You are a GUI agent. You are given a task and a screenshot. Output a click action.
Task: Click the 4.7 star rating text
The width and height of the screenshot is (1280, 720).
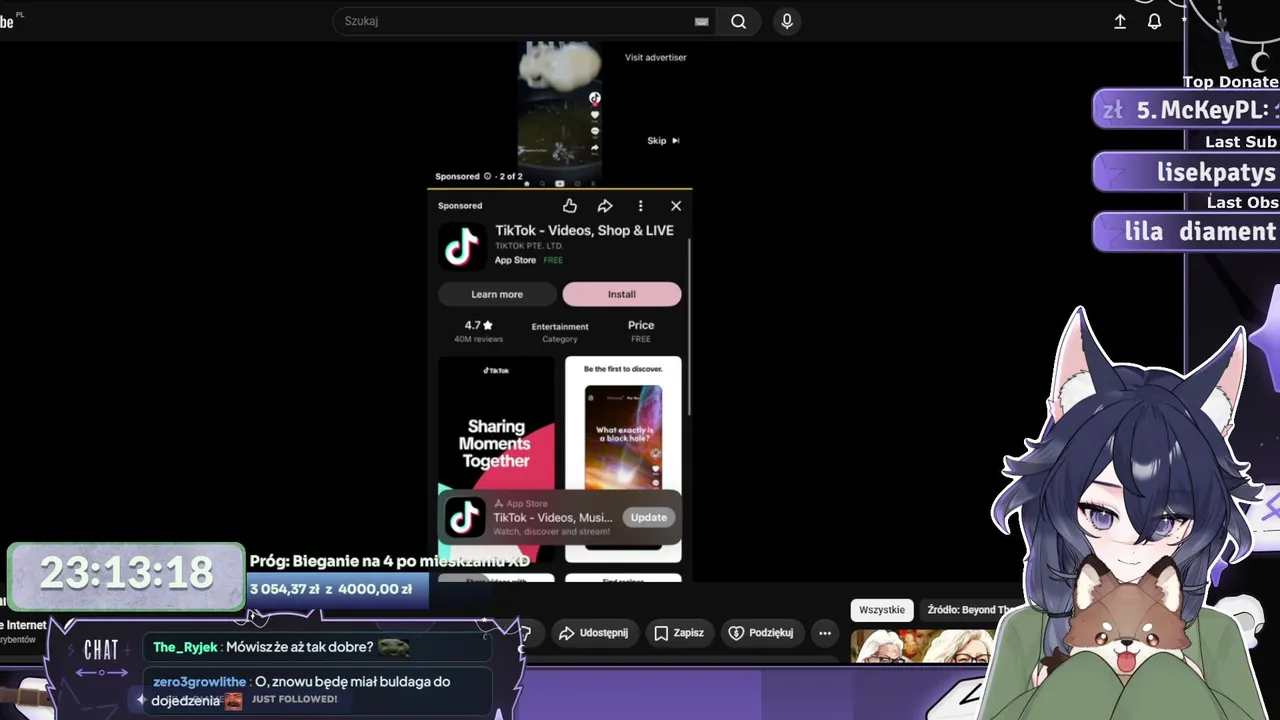pos(479,326)
